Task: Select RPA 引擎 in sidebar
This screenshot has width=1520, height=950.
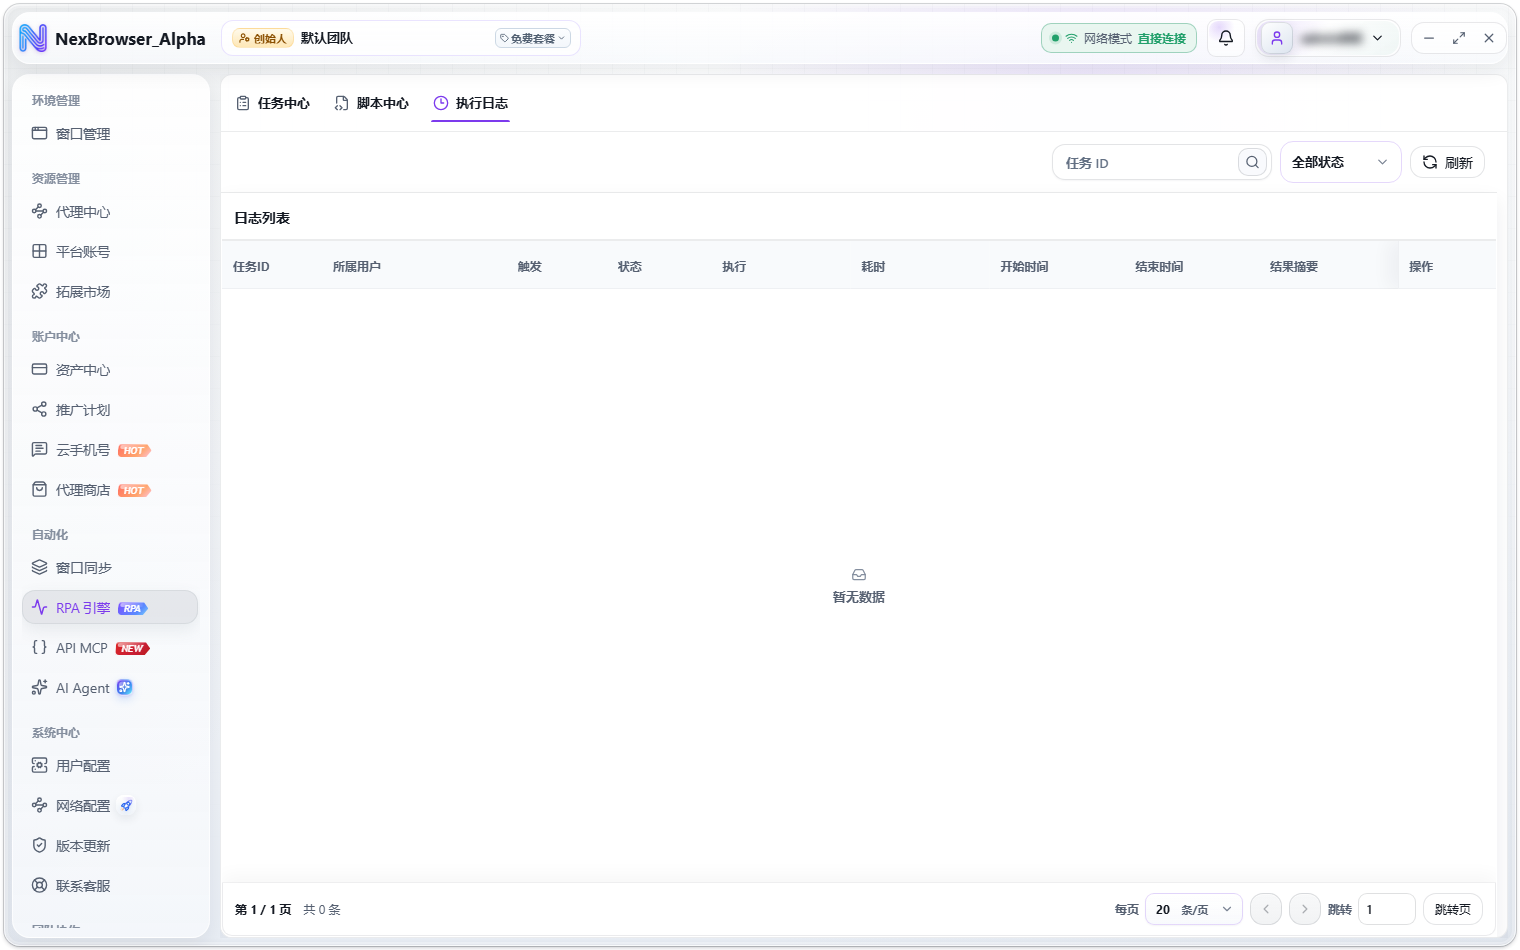Action: (x=110, y=608)
